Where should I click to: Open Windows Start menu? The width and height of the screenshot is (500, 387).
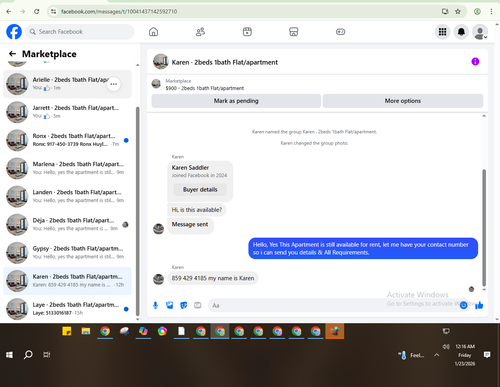[9, 355]
